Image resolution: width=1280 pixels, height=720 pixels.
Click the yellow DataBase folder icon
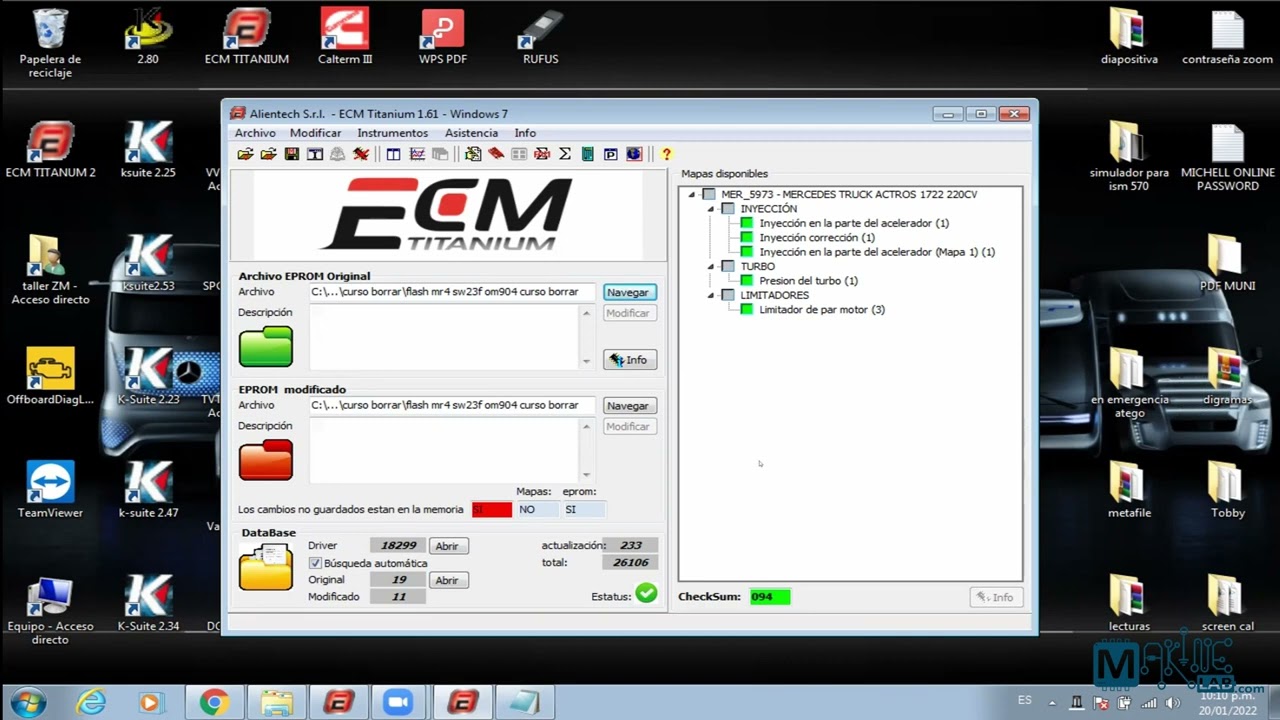coord(266,567)
